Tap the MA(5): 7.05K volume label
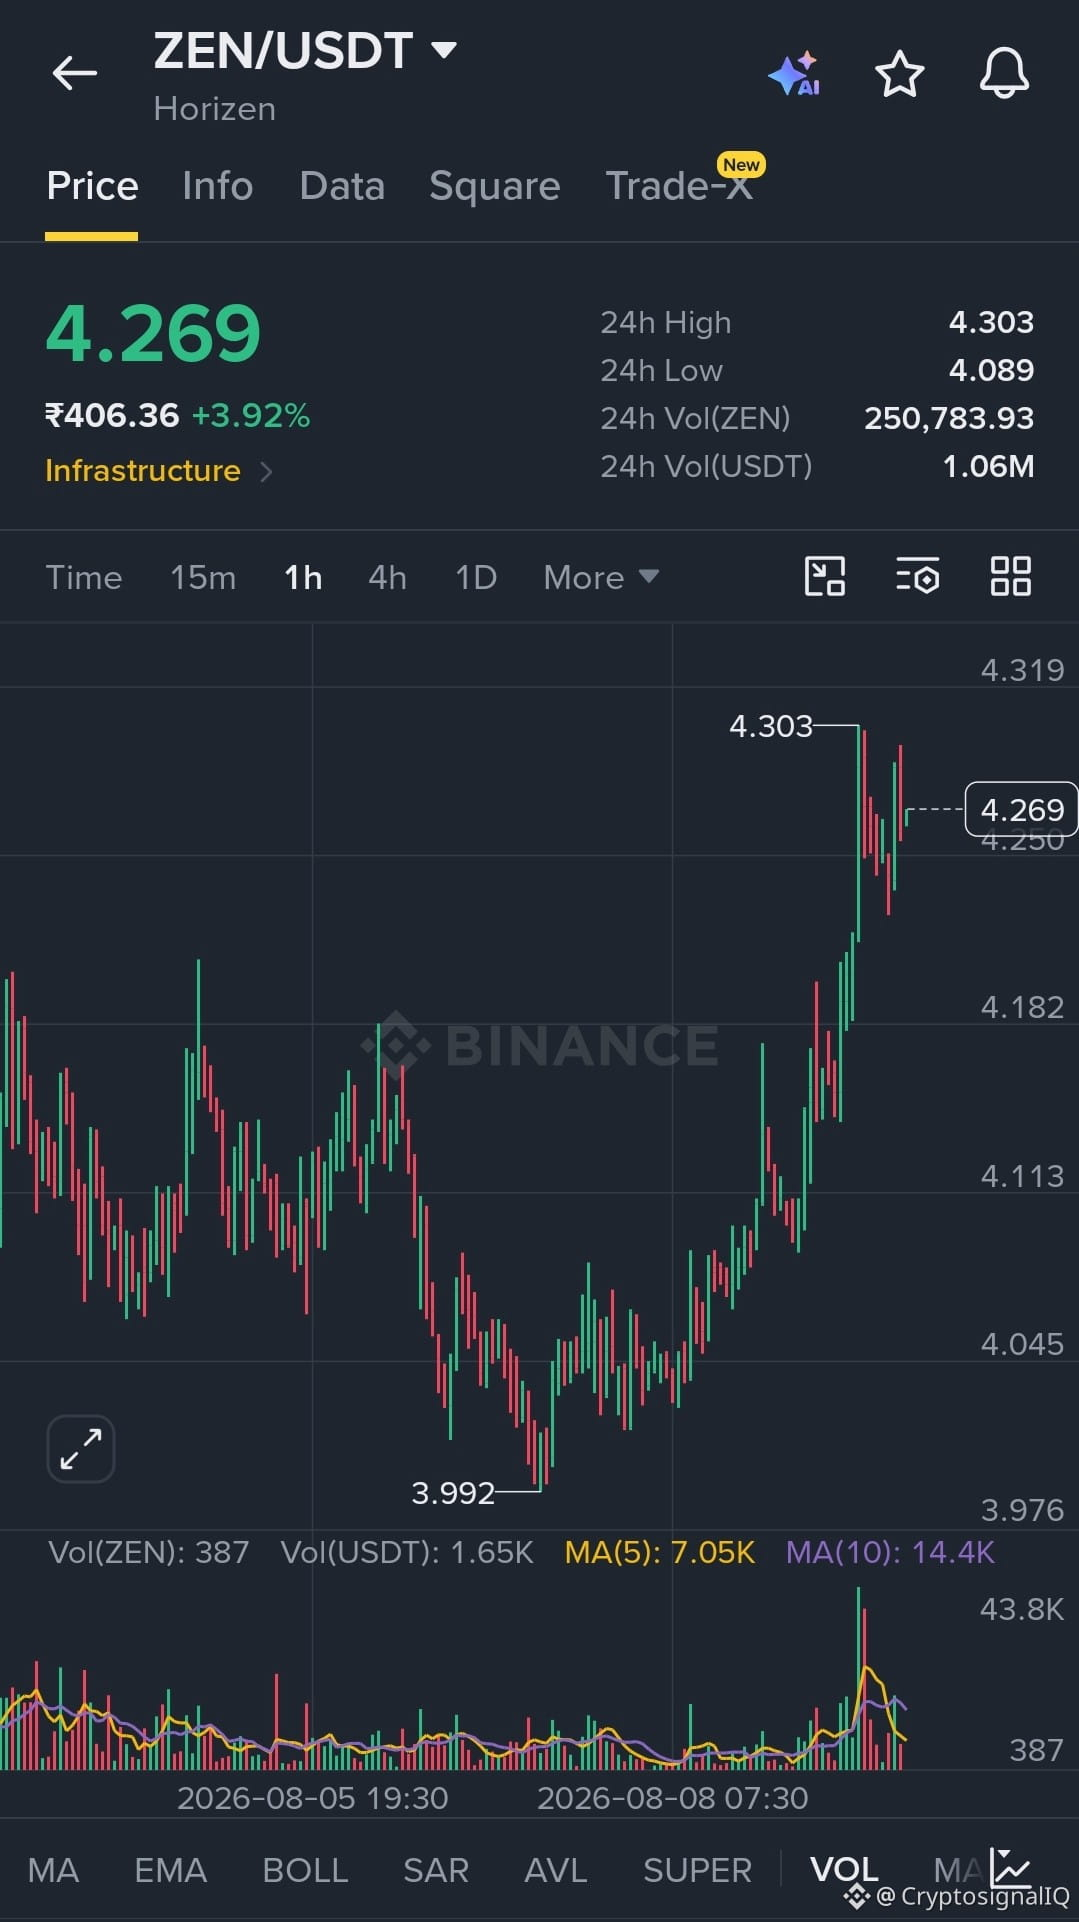Screen dimensions: 1079x1922 tap(659, 1552)
